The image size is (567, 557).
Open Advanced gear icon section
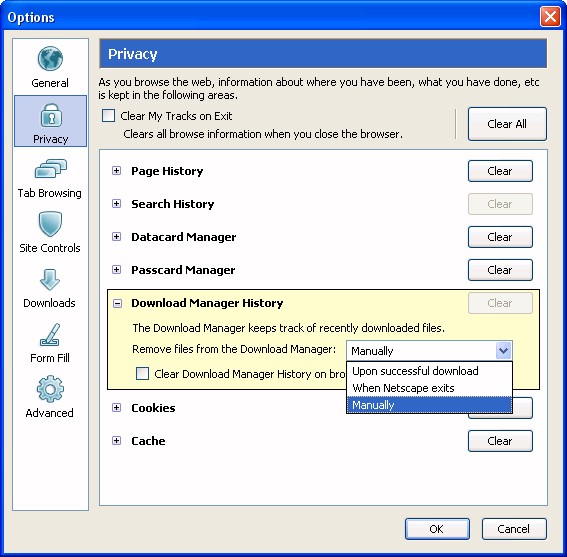tap(50, 389)
